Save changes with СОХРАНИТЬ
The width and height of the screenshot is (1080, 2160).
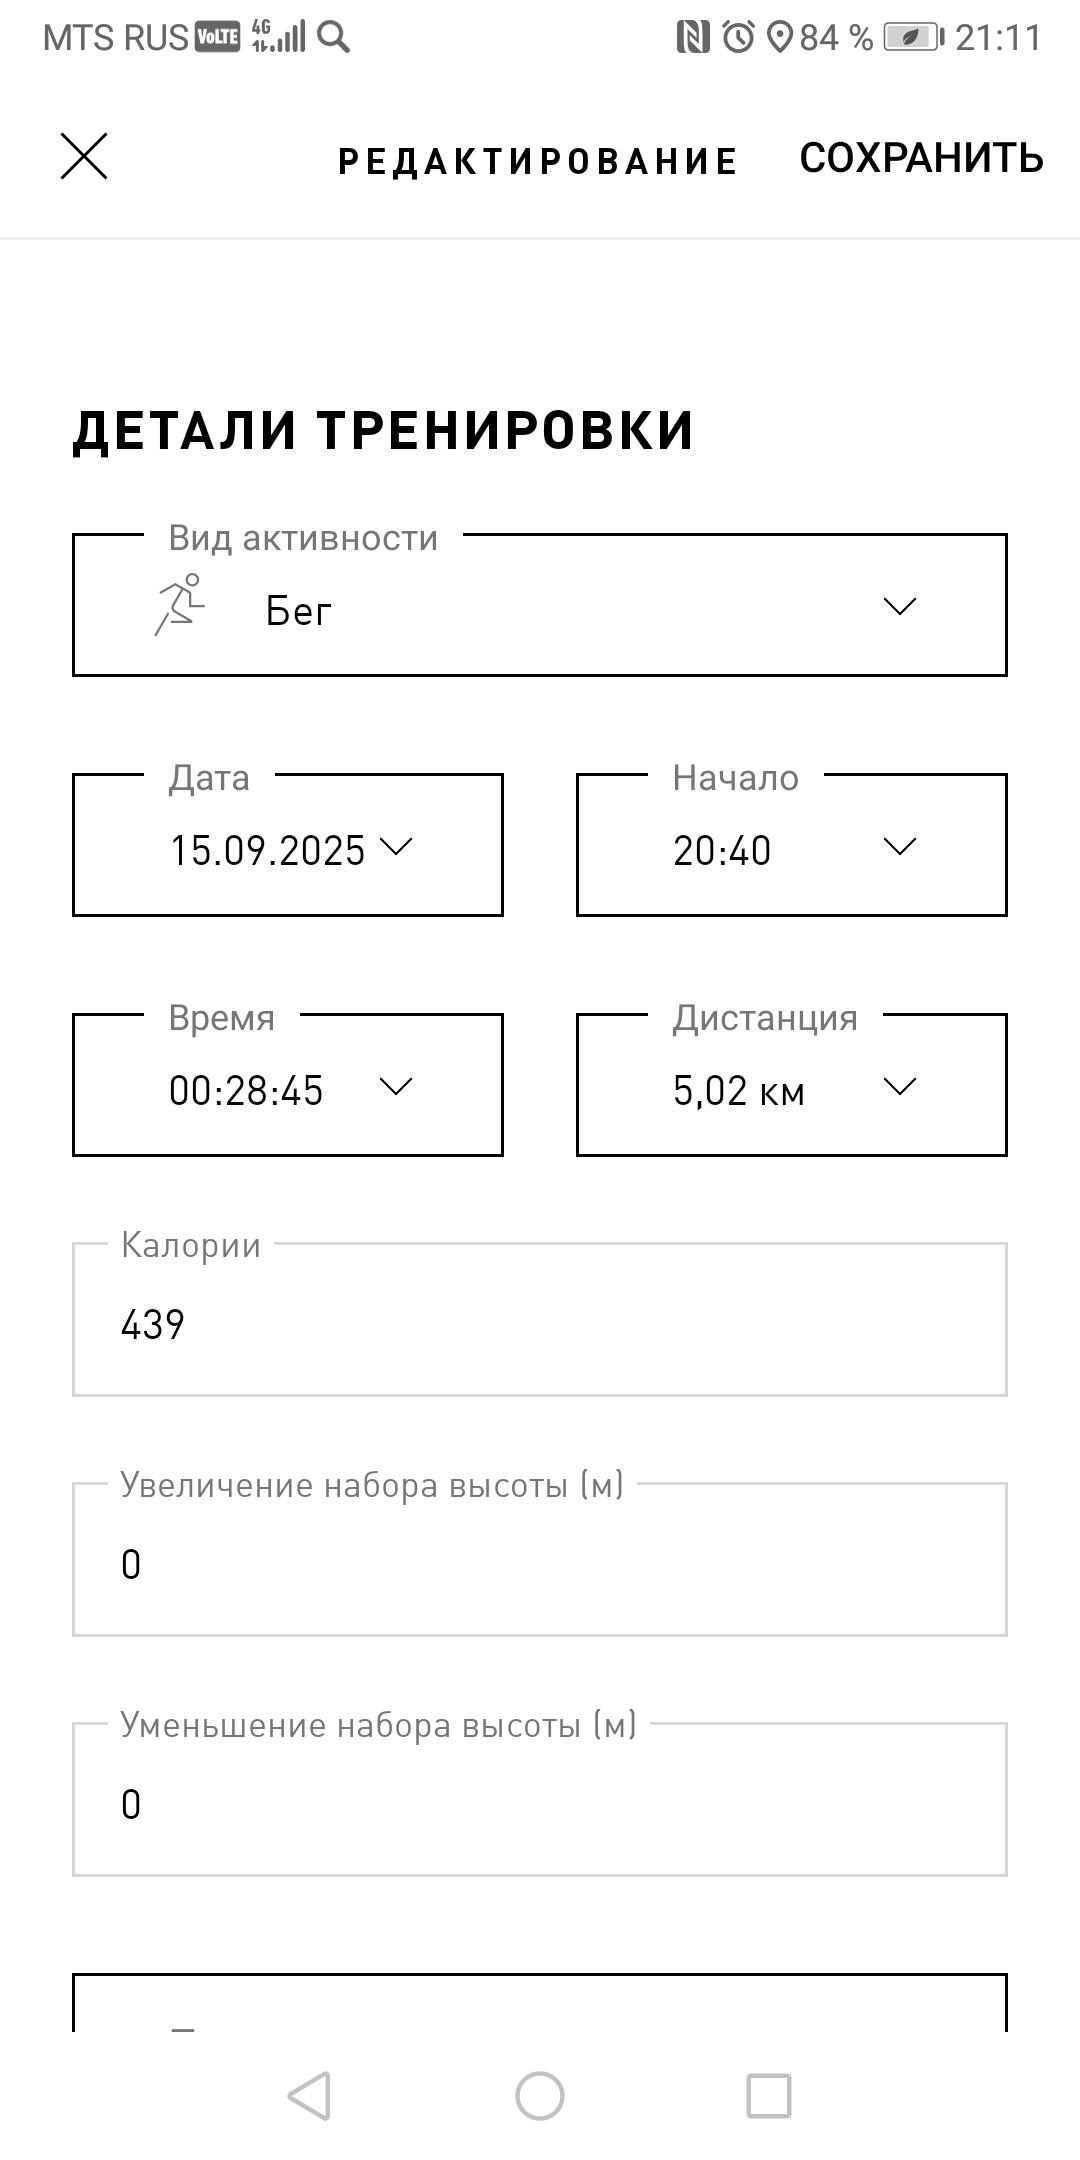(x=922, y=158)
